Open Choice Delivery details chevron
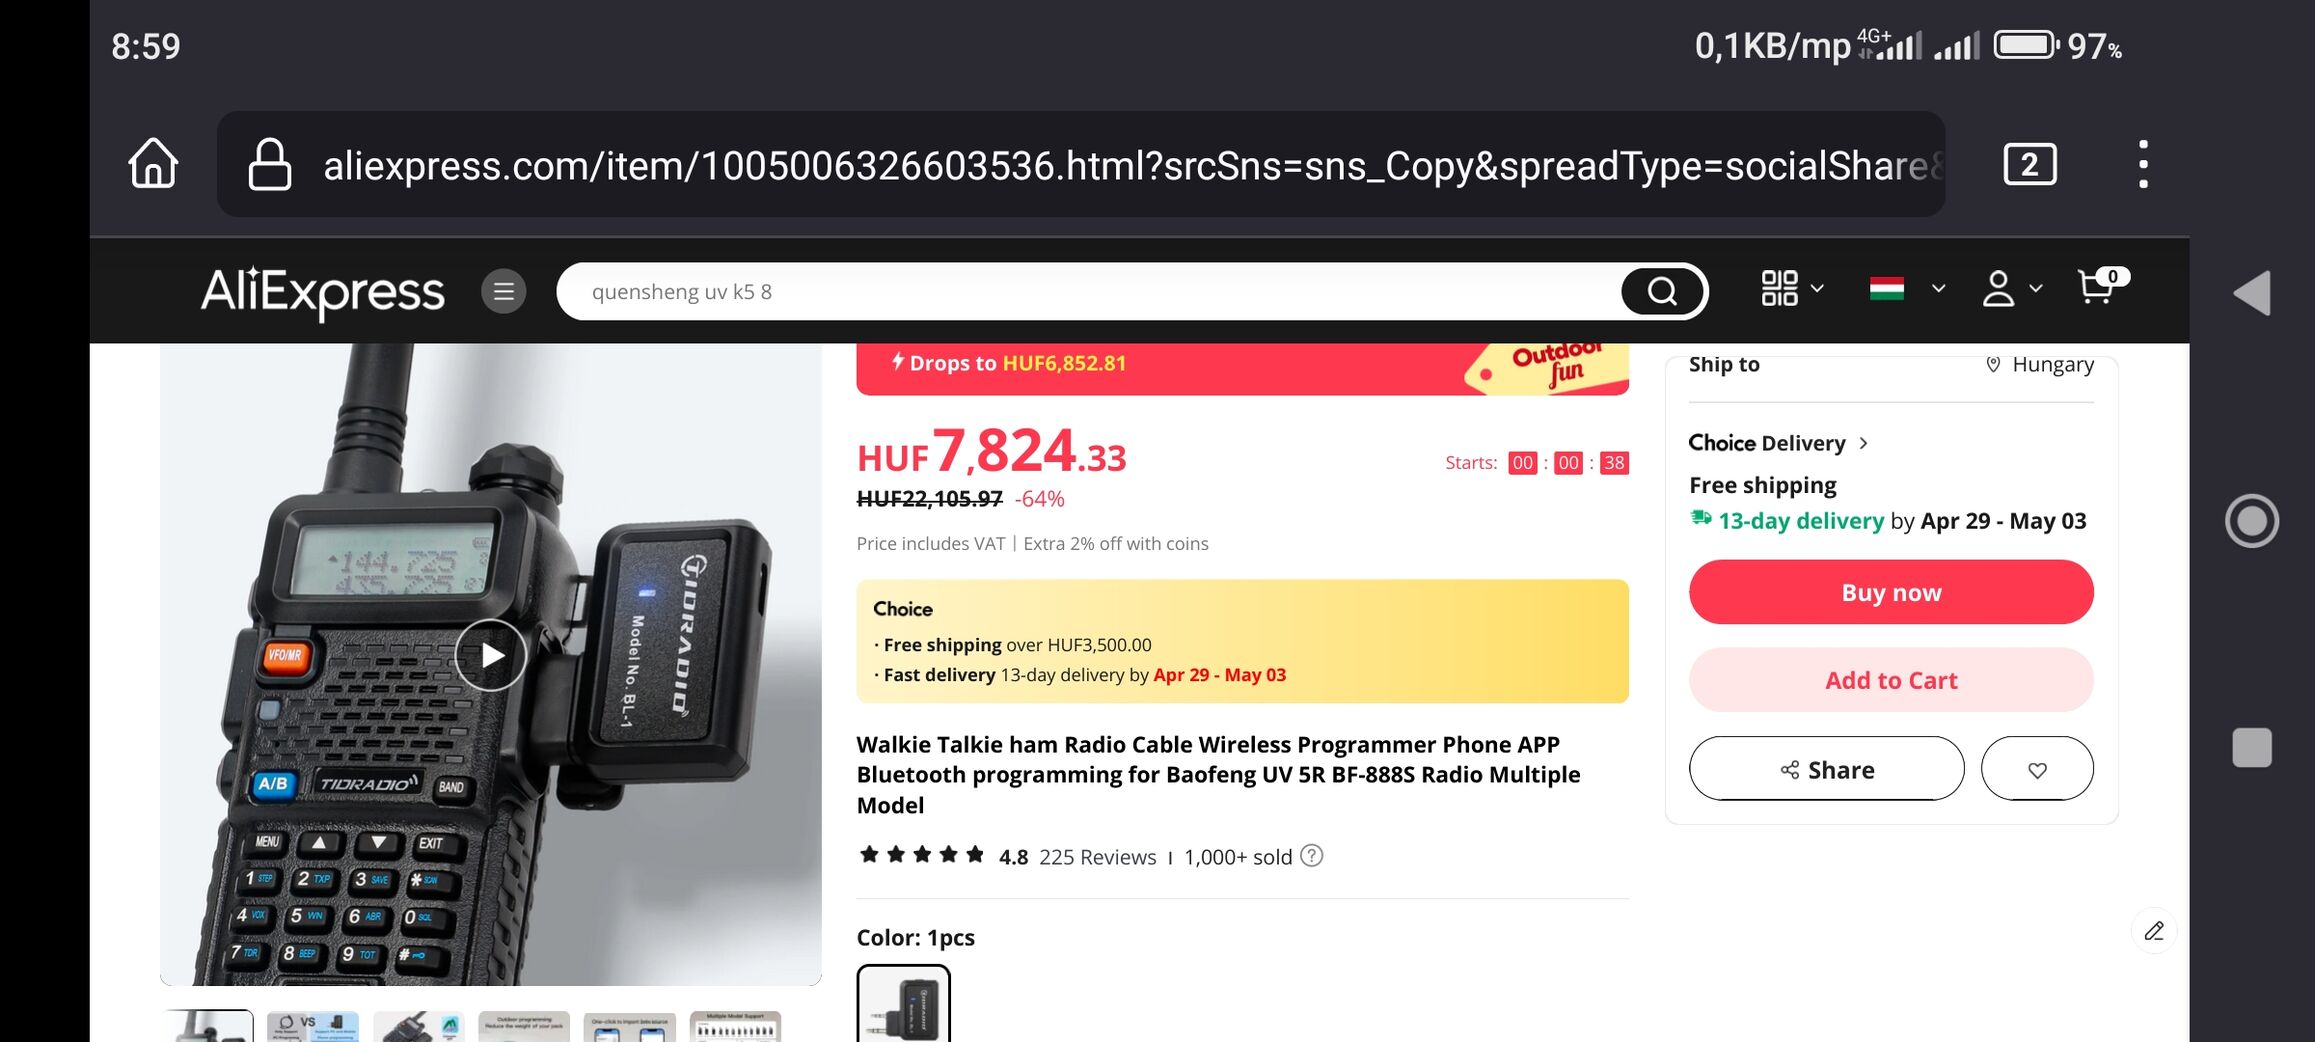The width and height of the screenshot is (2315, 1042). pyautogui.click(x=1864, y=443)
